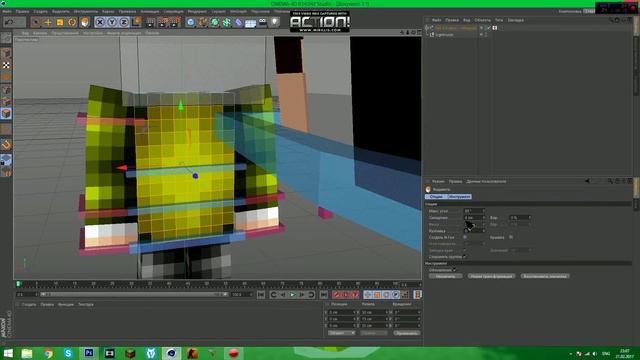Click the Make Editable icon
This screenshot has width=640, height=360.
(6, 38)
